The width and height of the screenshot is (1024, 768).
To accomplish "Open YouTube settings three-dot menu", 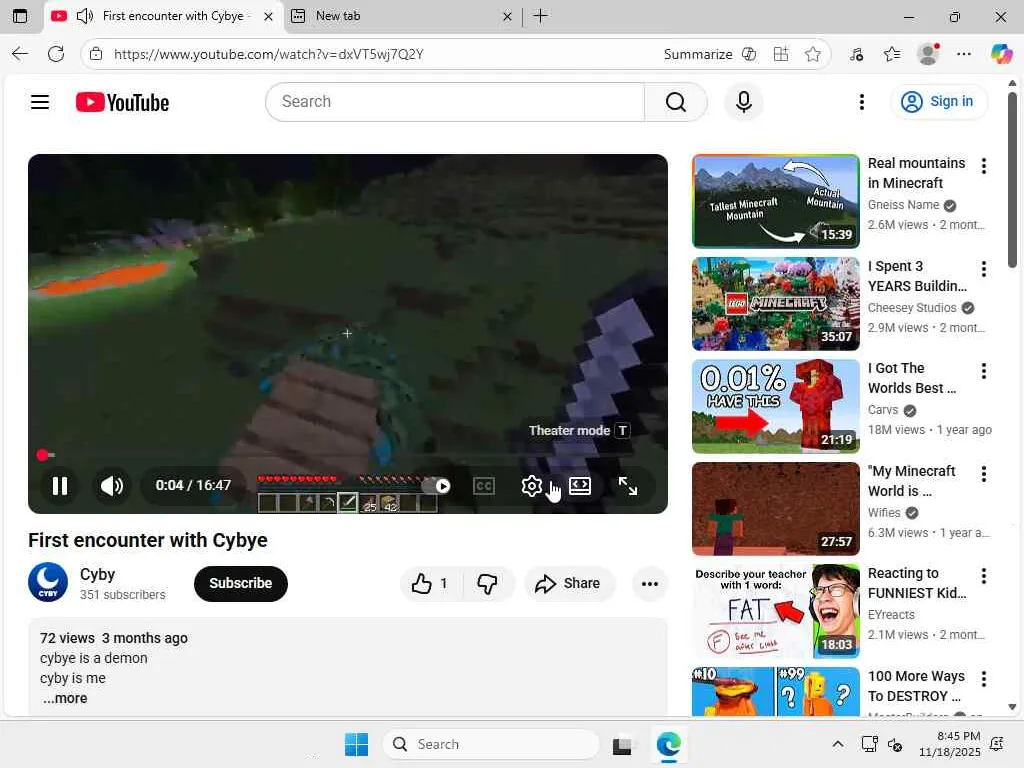I will 861,102.
